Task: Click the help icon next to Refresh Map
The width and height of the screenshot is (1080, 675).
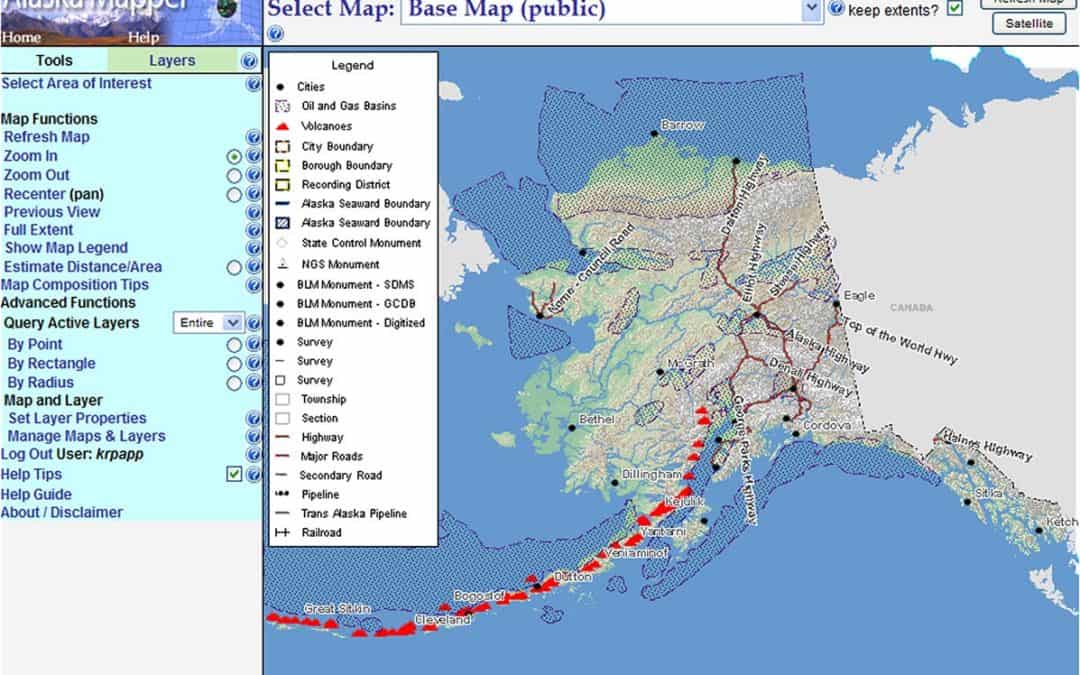Action: [252, 137]
